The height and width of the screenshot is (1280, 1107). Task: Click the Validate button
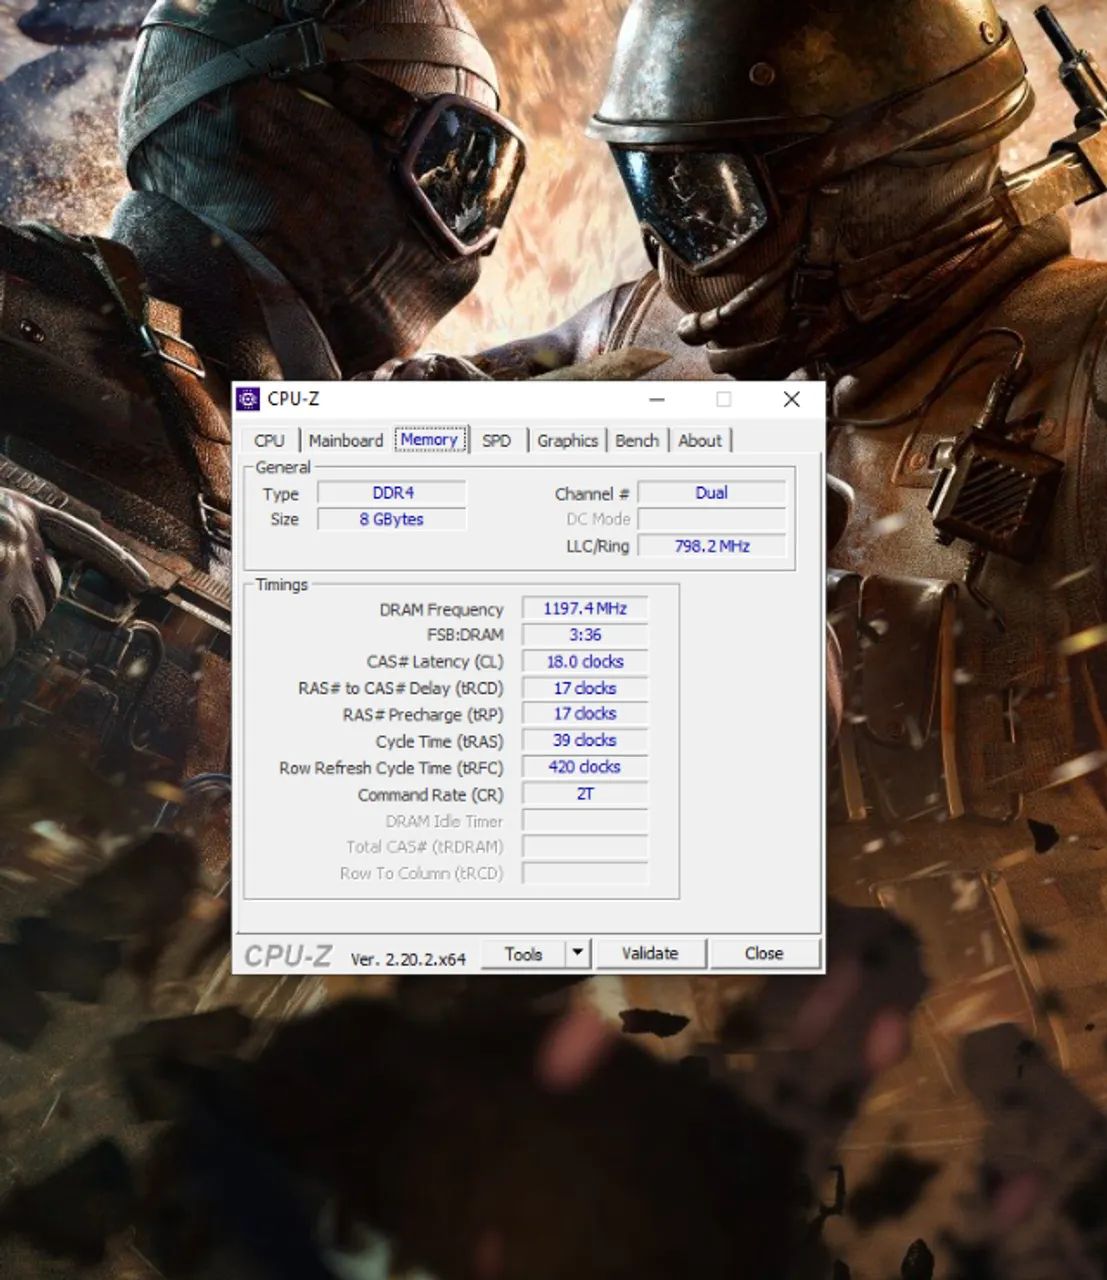(650, 954)
